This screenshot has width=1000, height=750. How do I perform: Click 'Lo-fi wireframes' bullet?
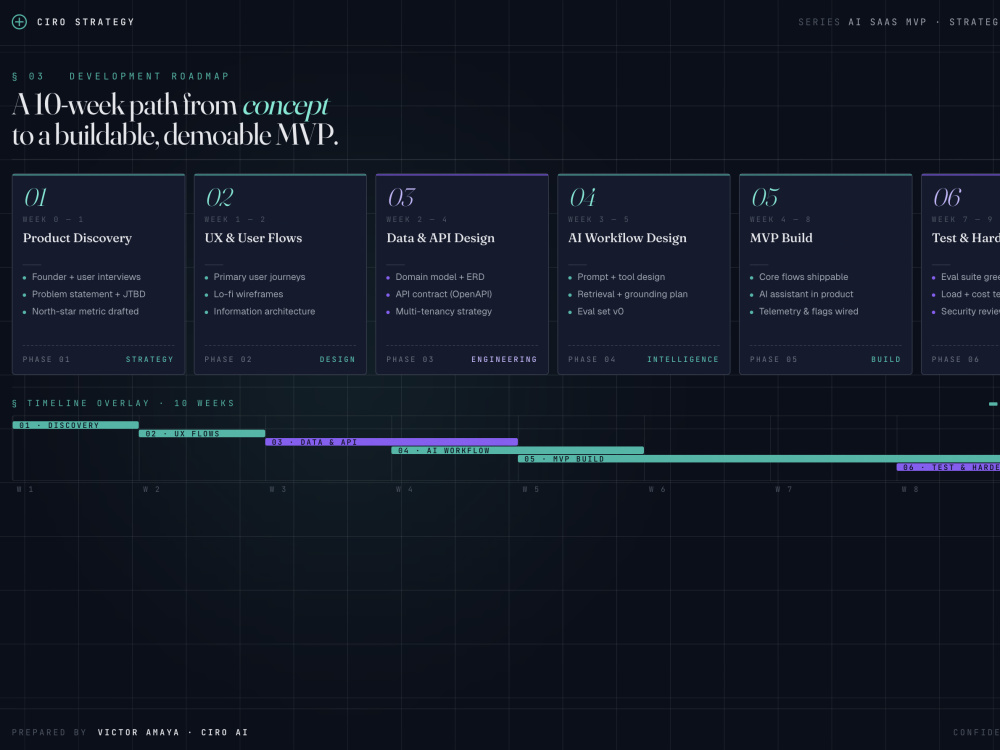[x=248, y=294]
